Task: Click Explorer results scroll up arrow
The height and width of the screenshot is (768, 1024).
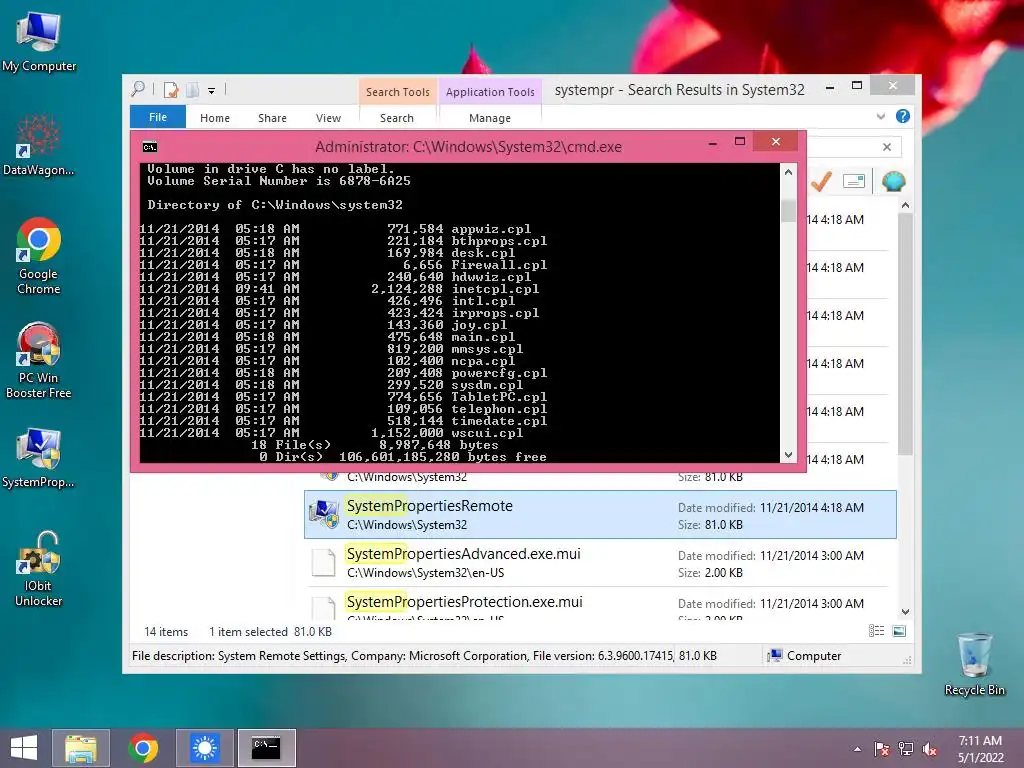Action: point(905,206)
